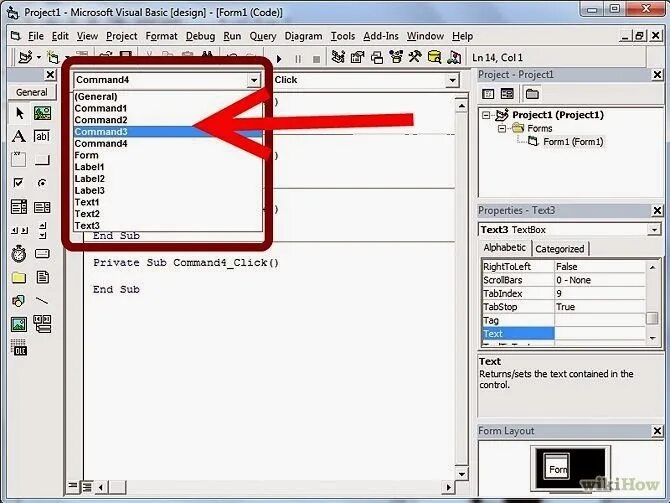Click the Break (pause) toolbar button
Image resolution: width=670 pixels, height=503 pixels.
click(x=298, y=59)
